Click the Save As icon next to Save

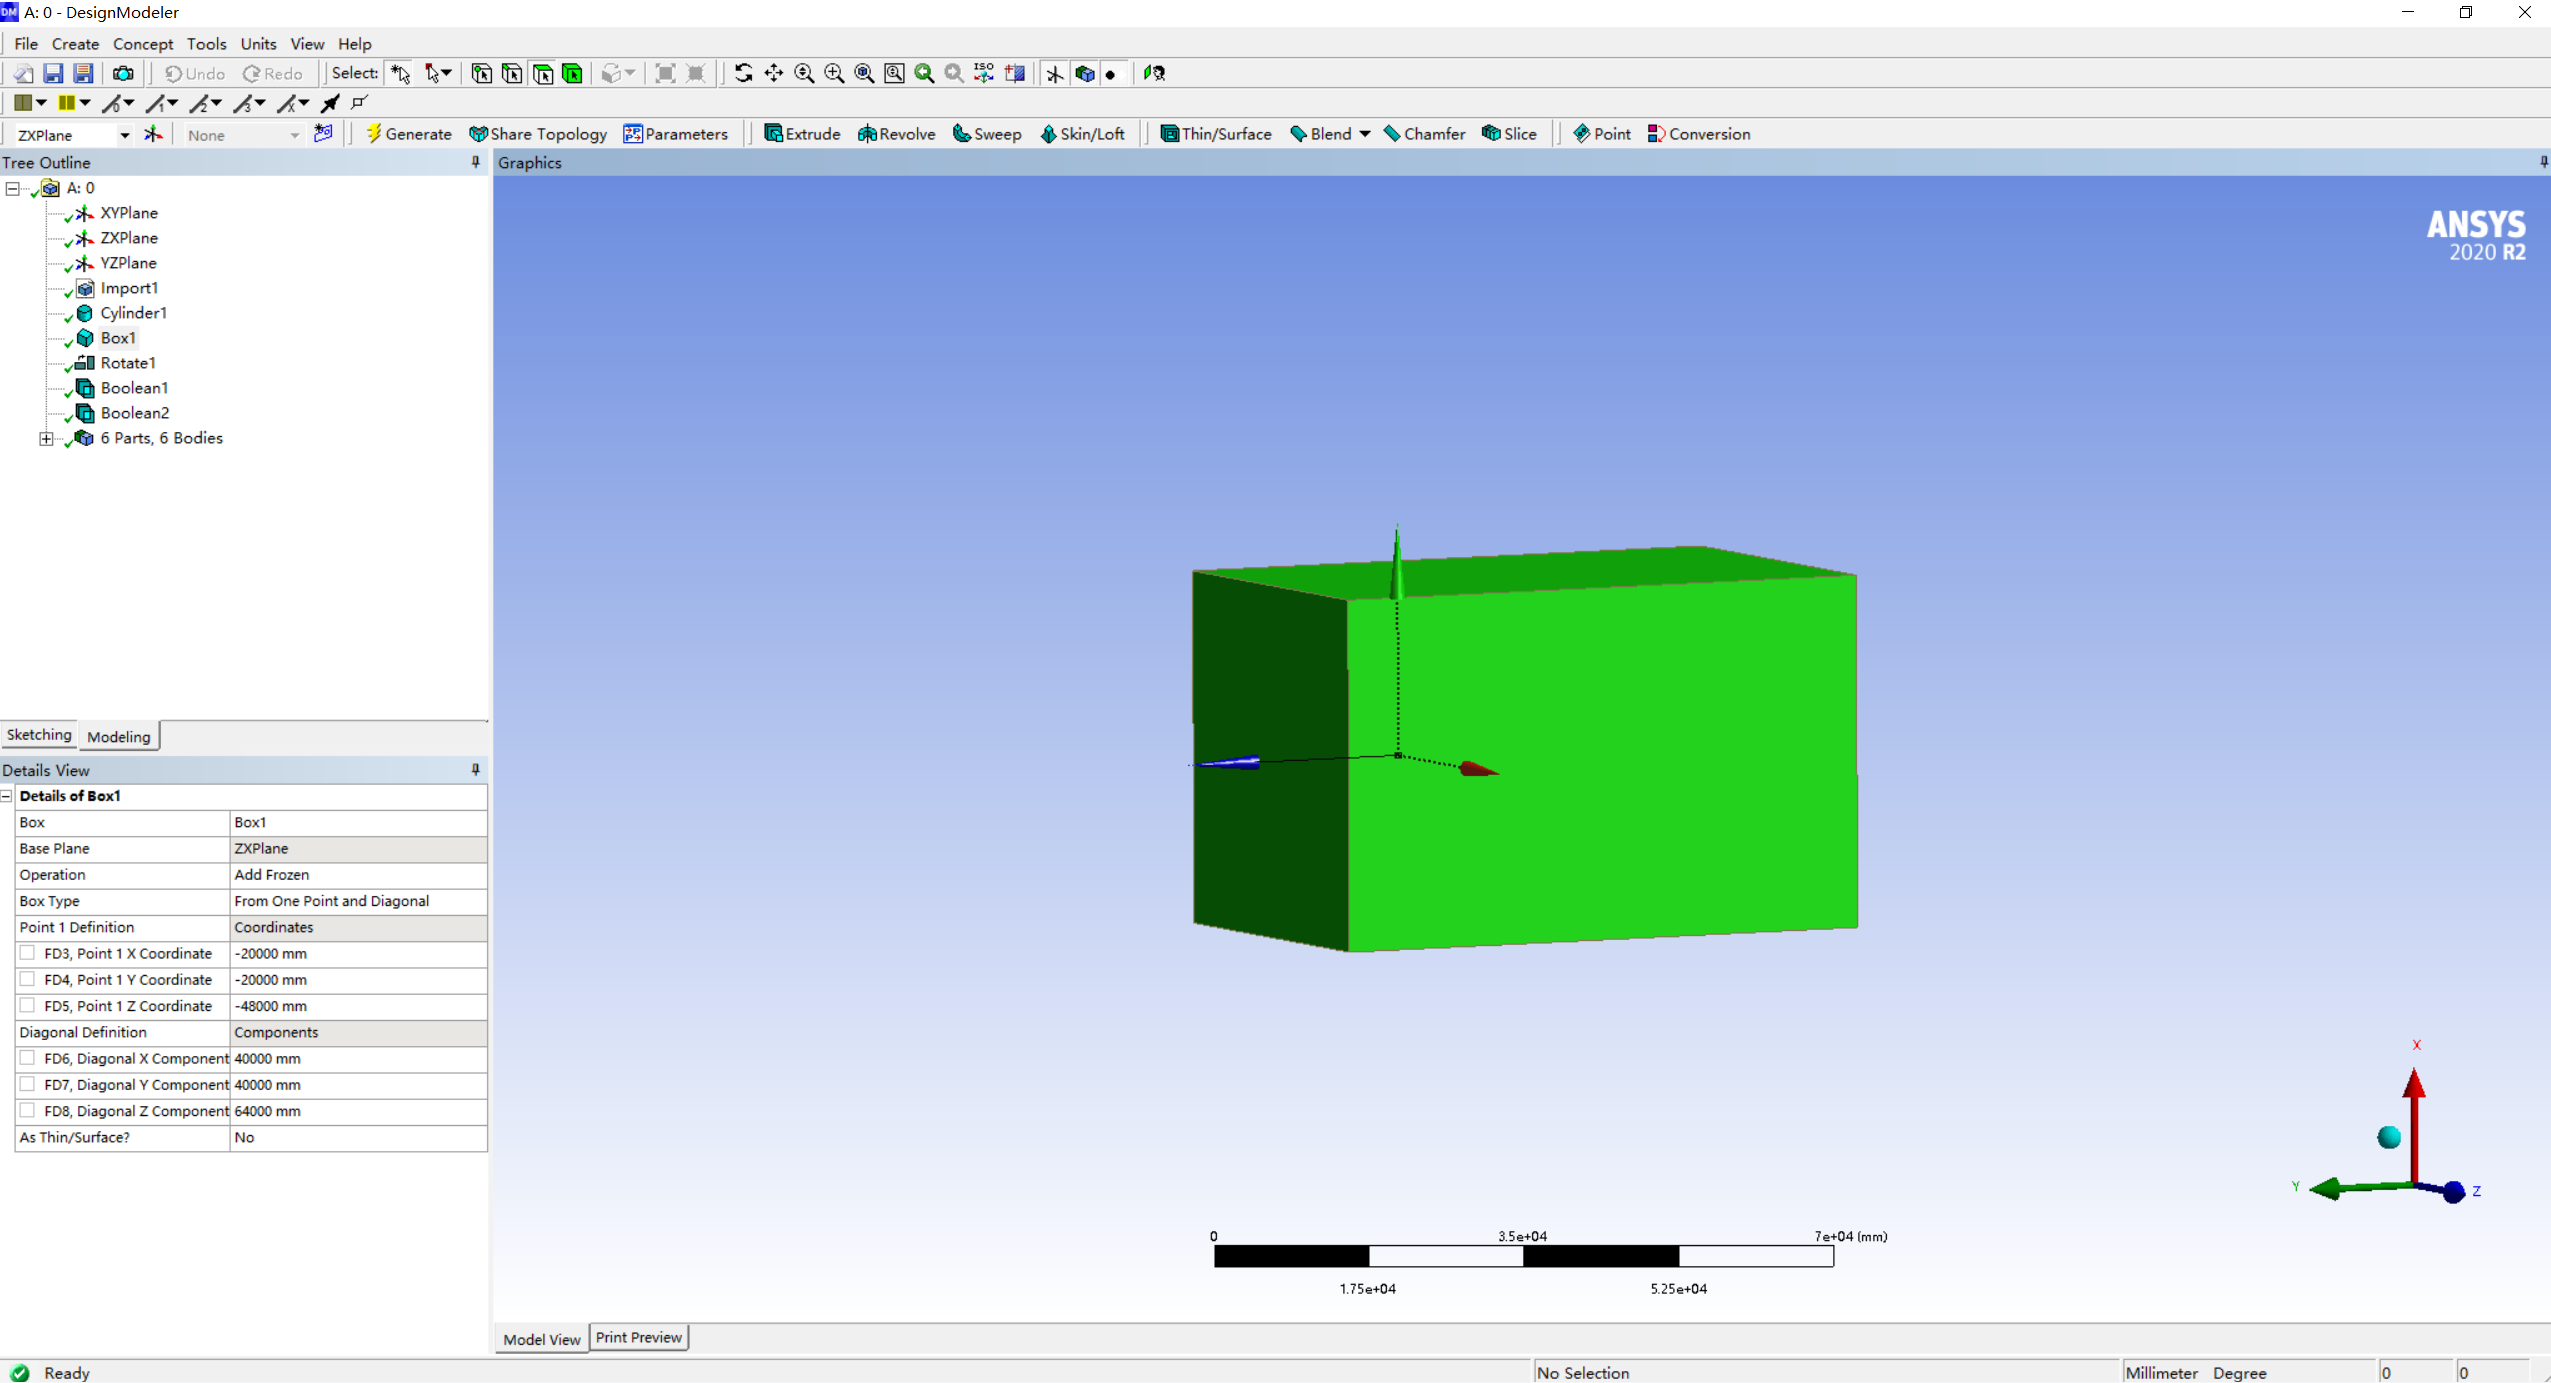(83, 73)
